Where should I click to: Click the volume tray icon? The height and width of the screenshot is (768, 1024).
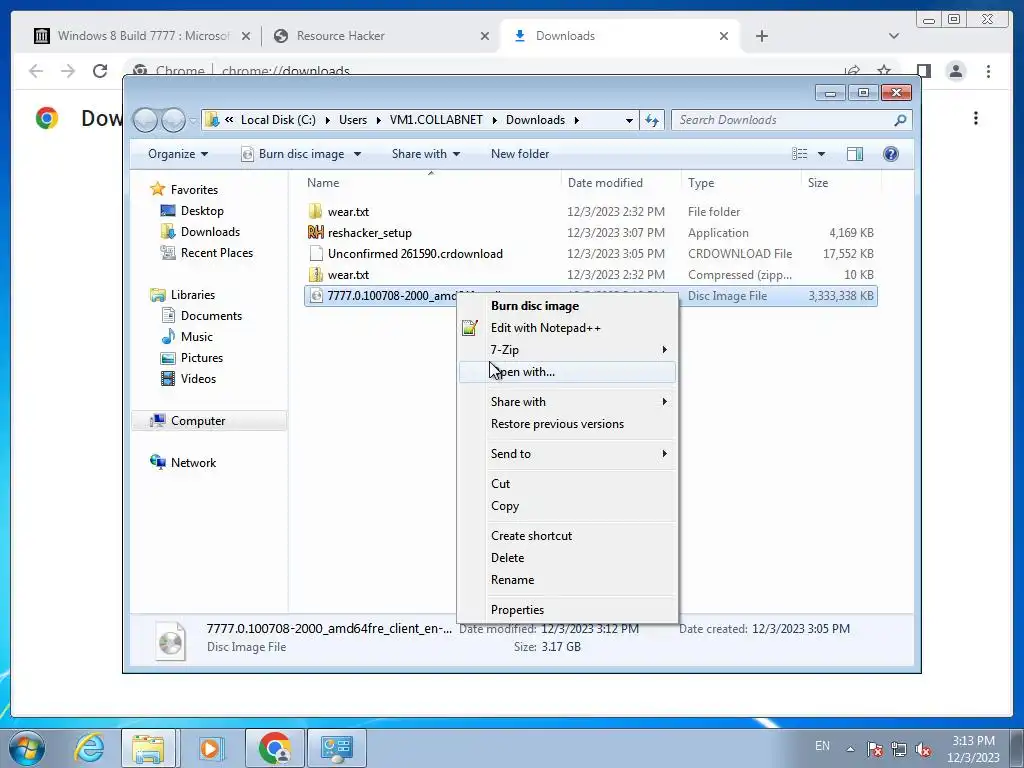pyautogui.click(x=923, y=749)
